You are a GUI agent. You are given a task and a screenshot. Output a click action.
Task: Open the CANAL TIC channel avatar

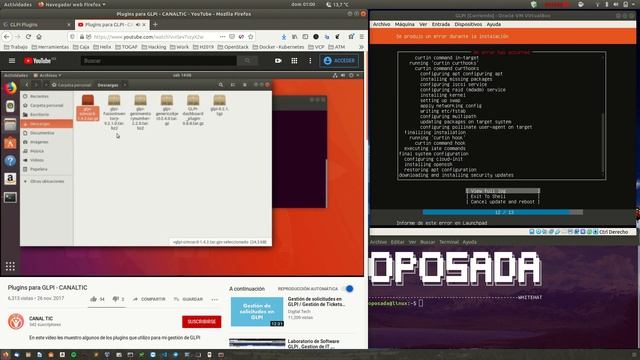pyautogui.click(x=16, y=322)
